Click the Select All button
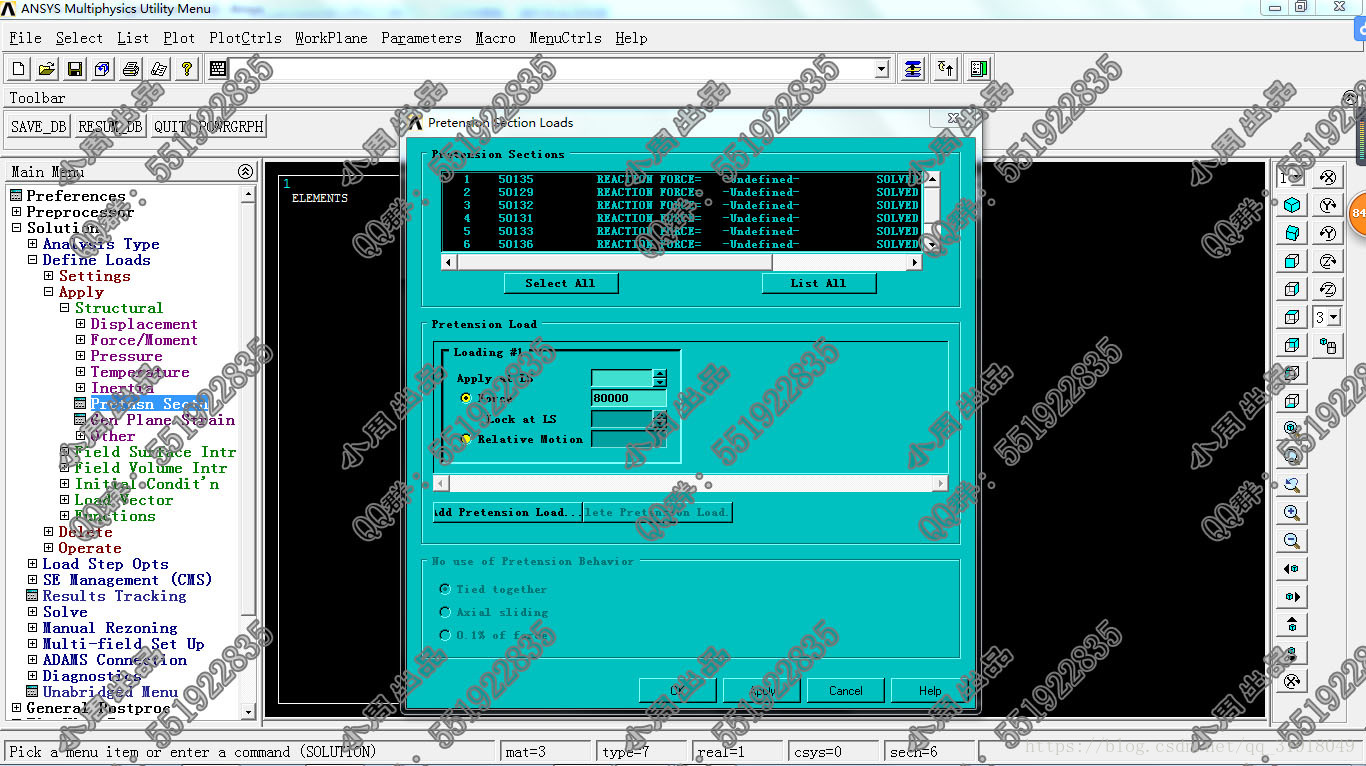This screenshot has height=766, width=1366. (x=560, y=283)
